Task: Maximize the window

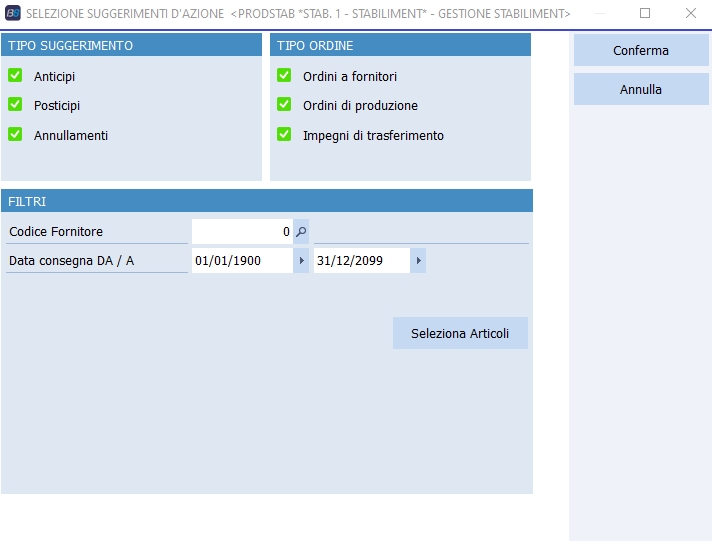Action: [645, 13]
